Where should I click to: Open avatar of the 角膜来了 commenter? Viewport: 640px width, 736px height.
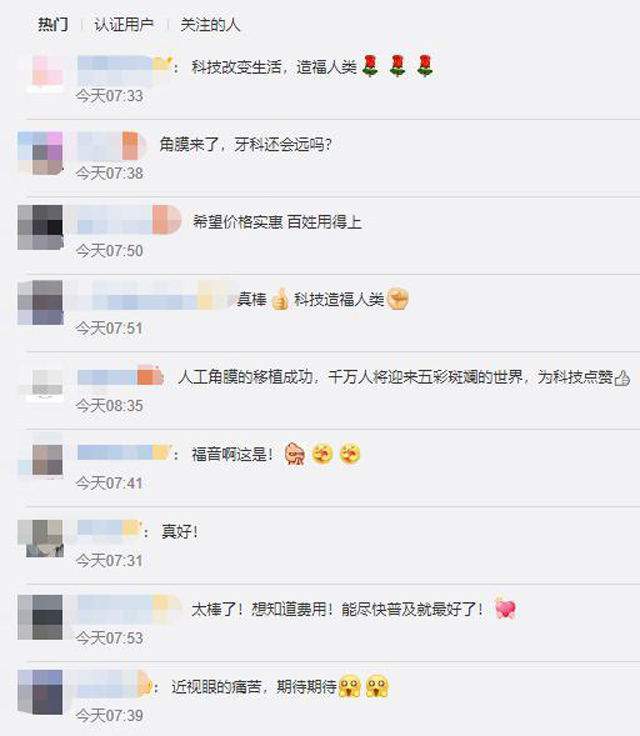click(x=40, y=153)
